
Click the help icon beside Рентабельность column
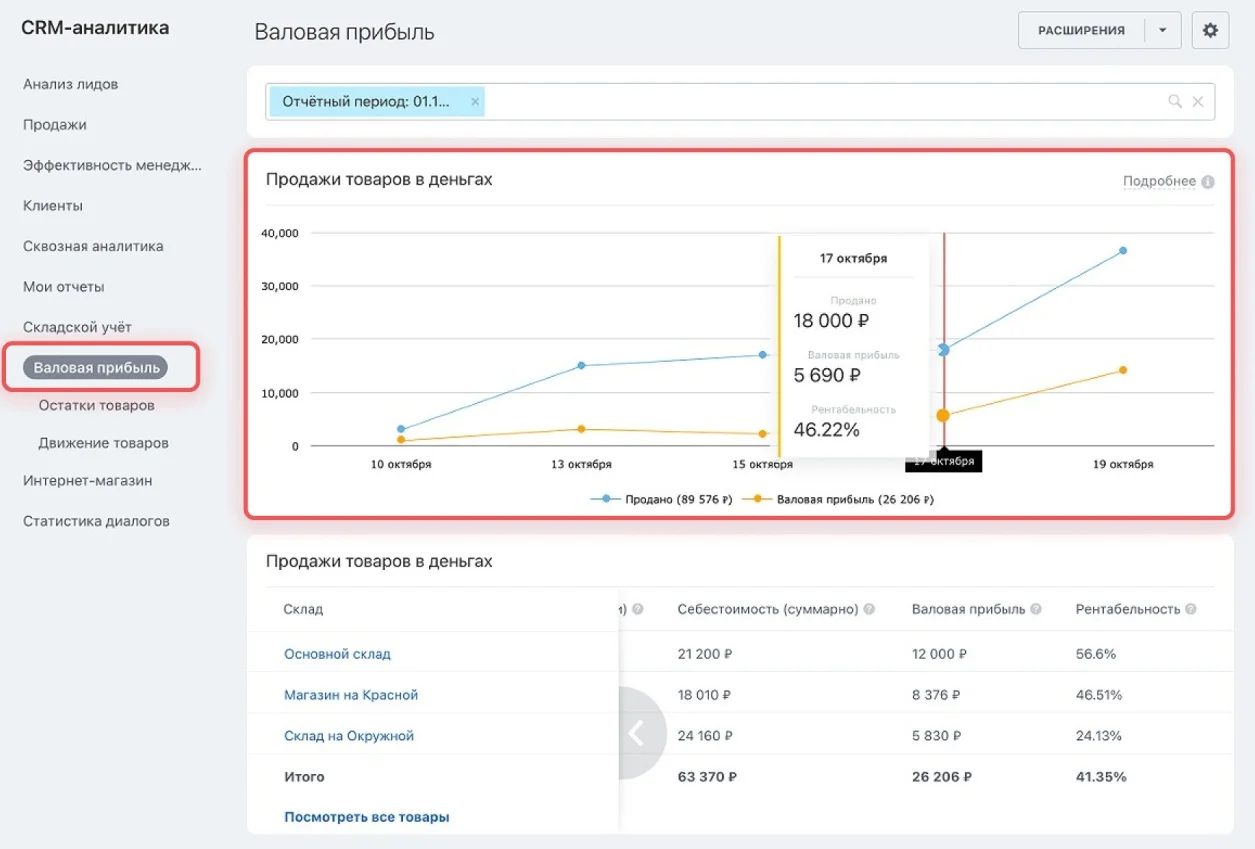pyautogui.click(x=1193, y=609)
